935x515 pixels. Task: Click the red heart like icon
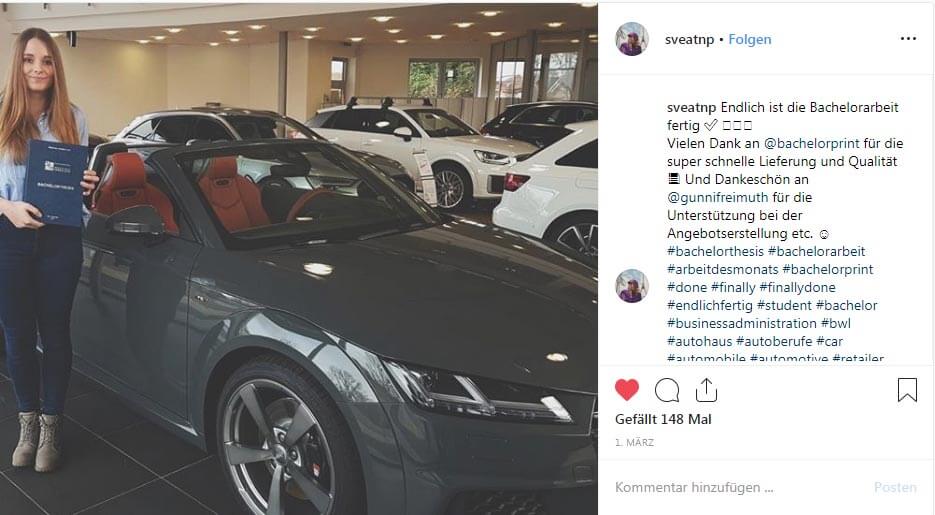coord(626,390)
